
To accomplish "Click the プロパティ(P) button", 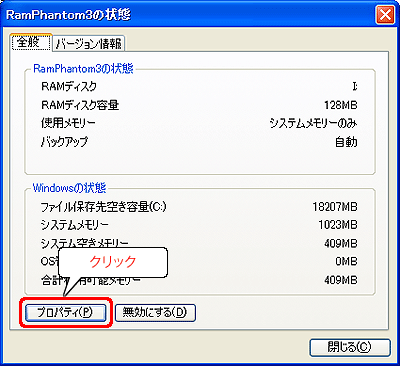I will tap(66, 313).
